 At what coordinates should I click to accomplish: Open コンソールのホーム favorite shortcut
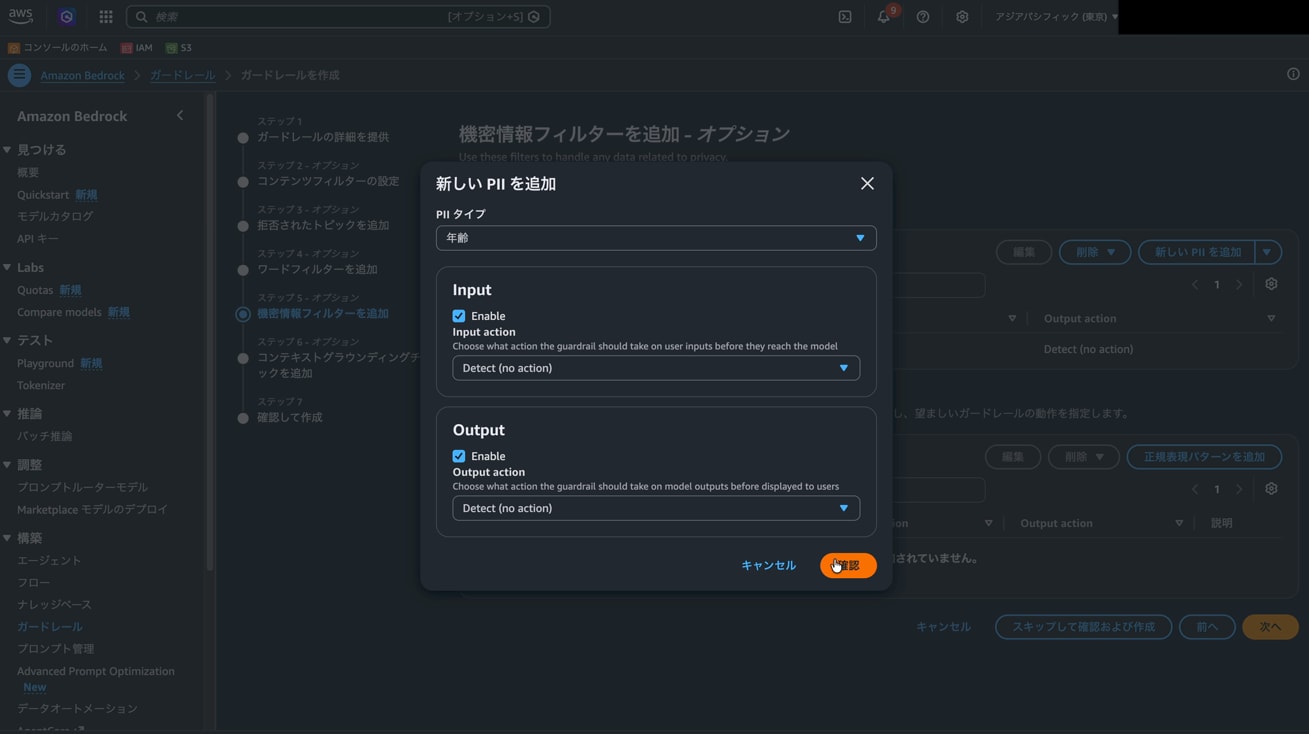(x=57, y=48)
